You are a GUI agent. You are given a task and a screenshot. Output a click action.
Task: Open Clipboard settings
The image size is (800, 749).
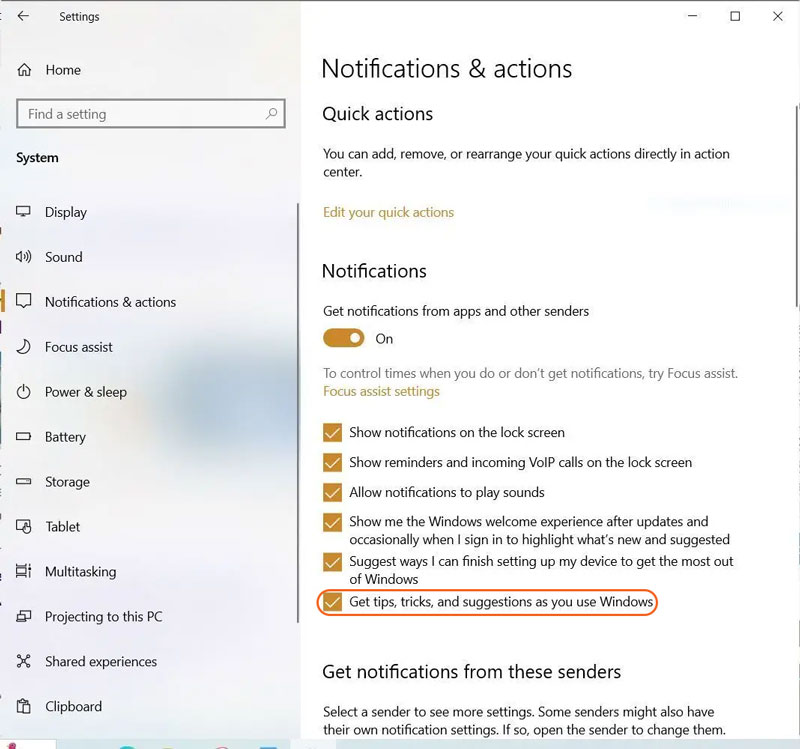73,706
